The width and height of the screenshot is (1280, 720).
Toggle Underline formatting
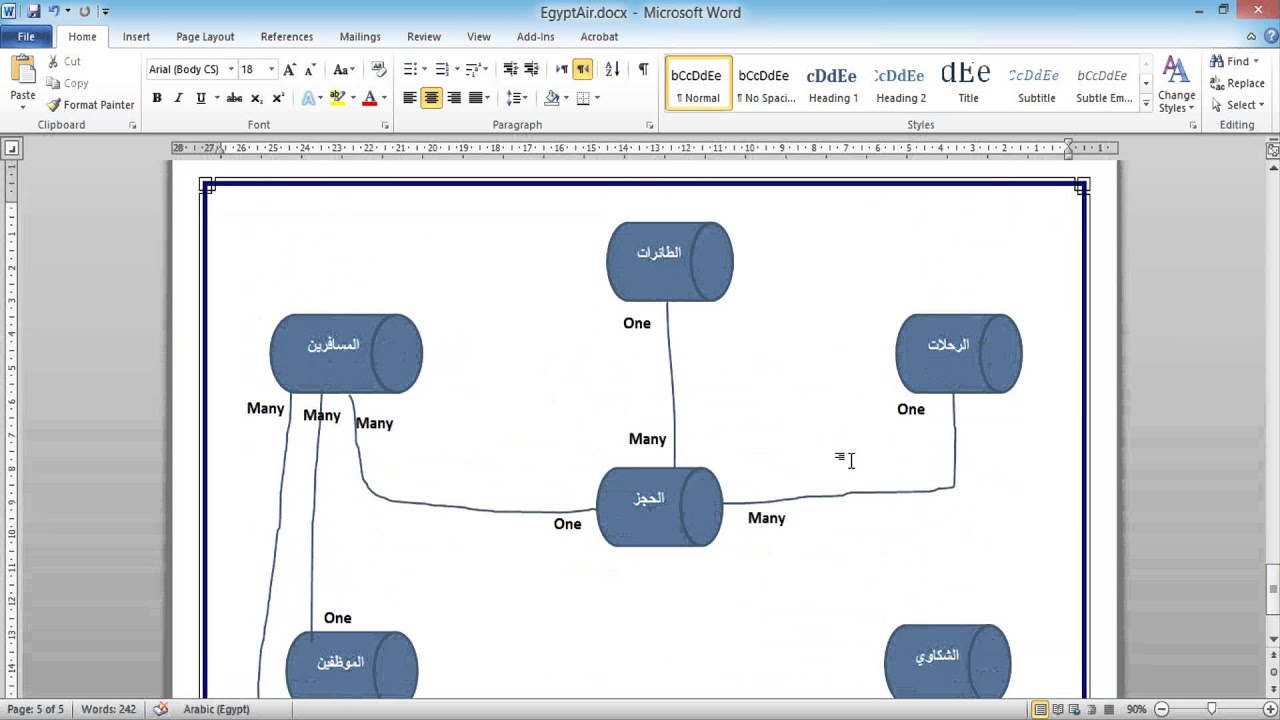(201, 98)
